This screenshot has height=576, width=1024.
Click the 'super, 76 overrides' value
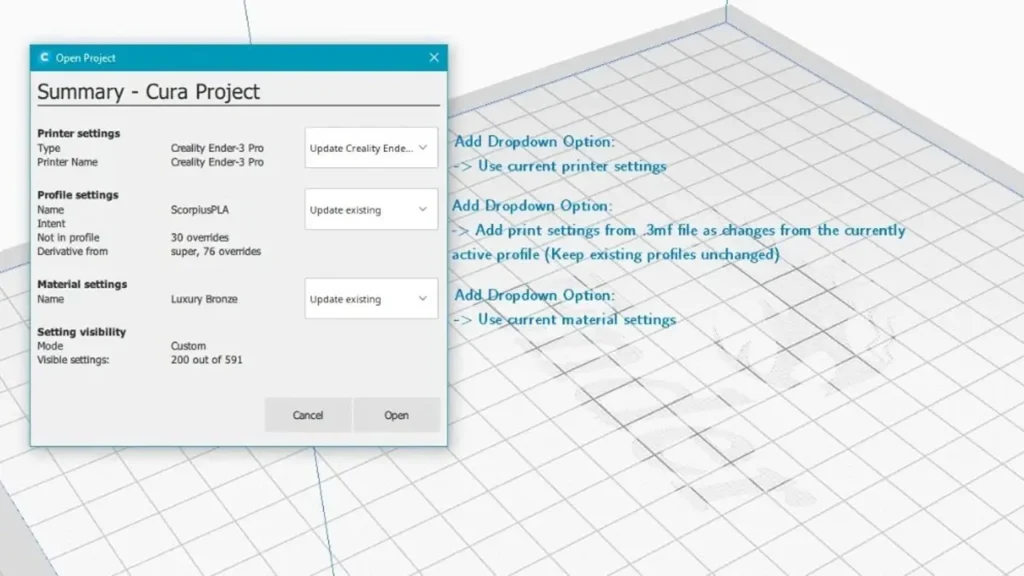pos(216,251)
